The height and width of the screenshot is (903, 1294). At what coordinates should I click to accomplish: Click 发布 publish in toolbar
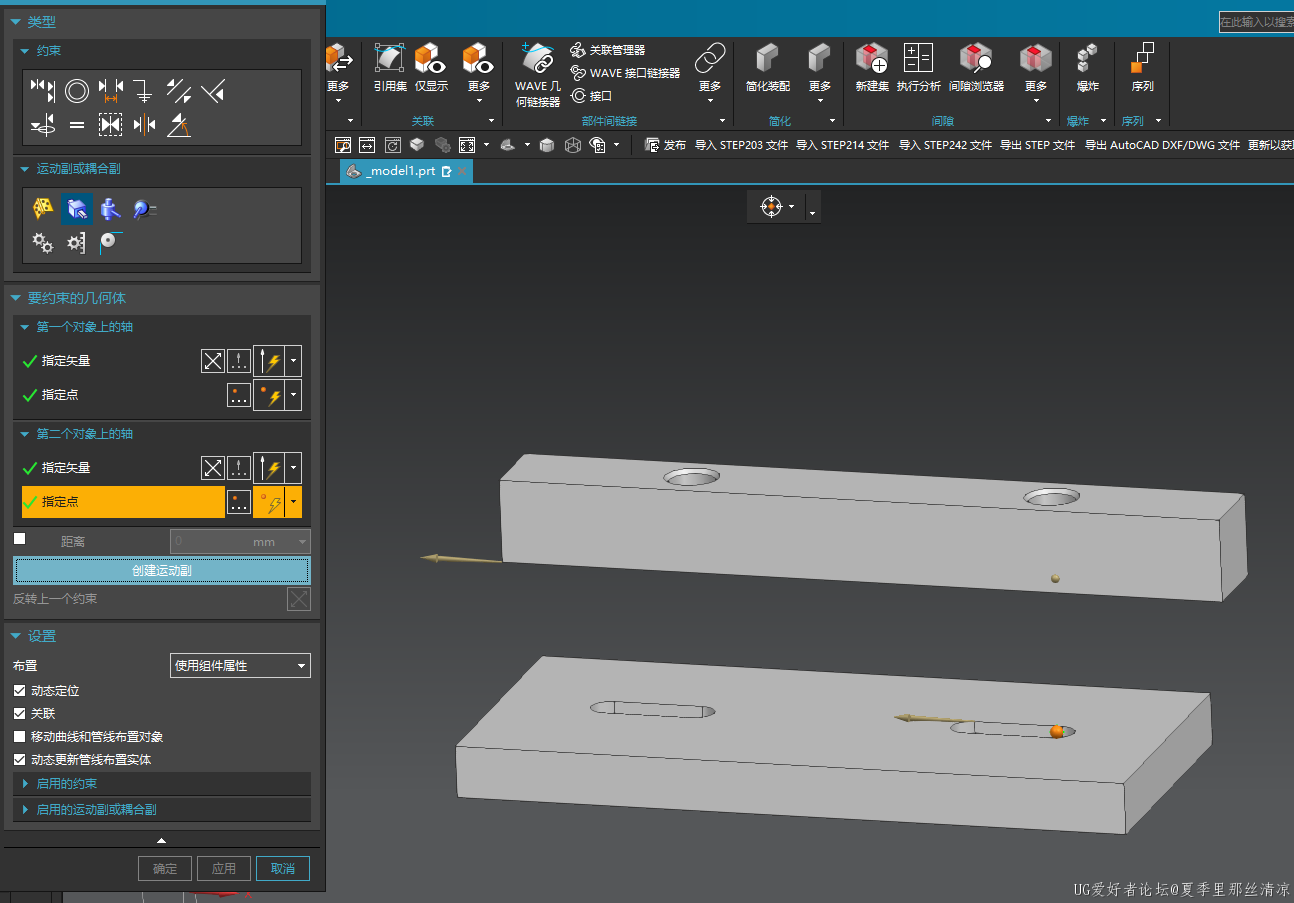coord(666,145)
